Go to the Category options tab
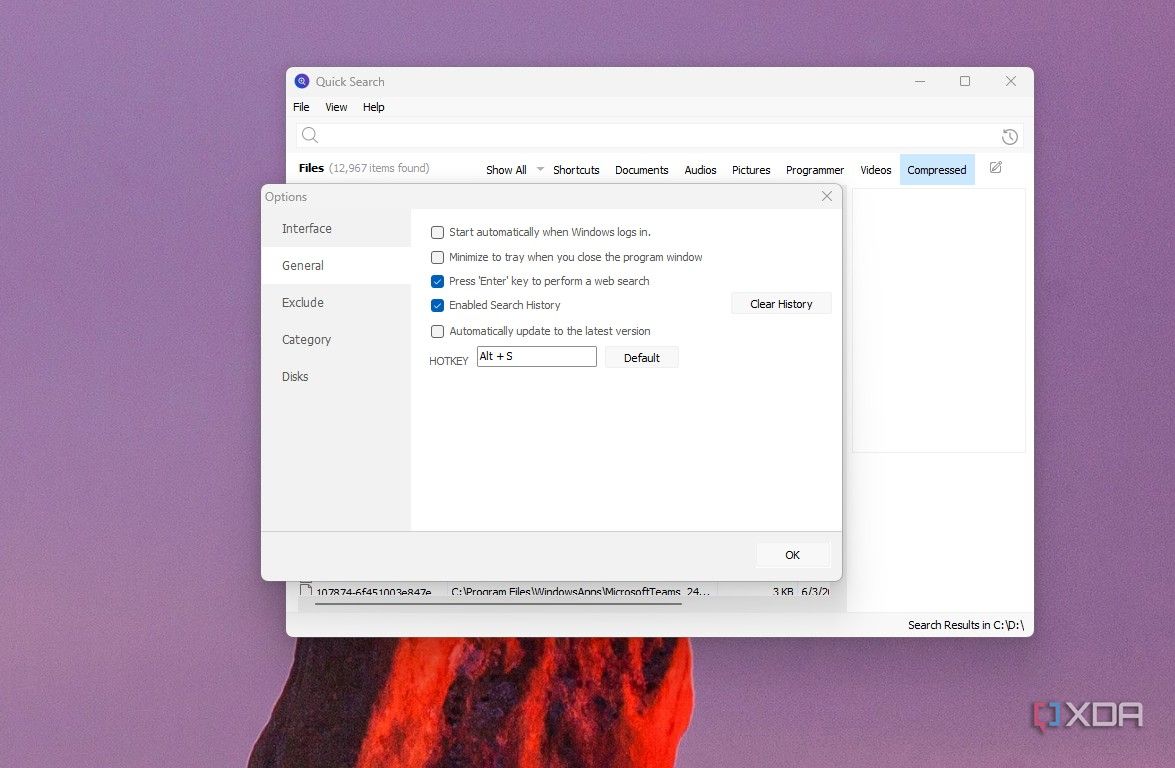The width and height of the screenshot is (1175, 768). pos(336,339)
